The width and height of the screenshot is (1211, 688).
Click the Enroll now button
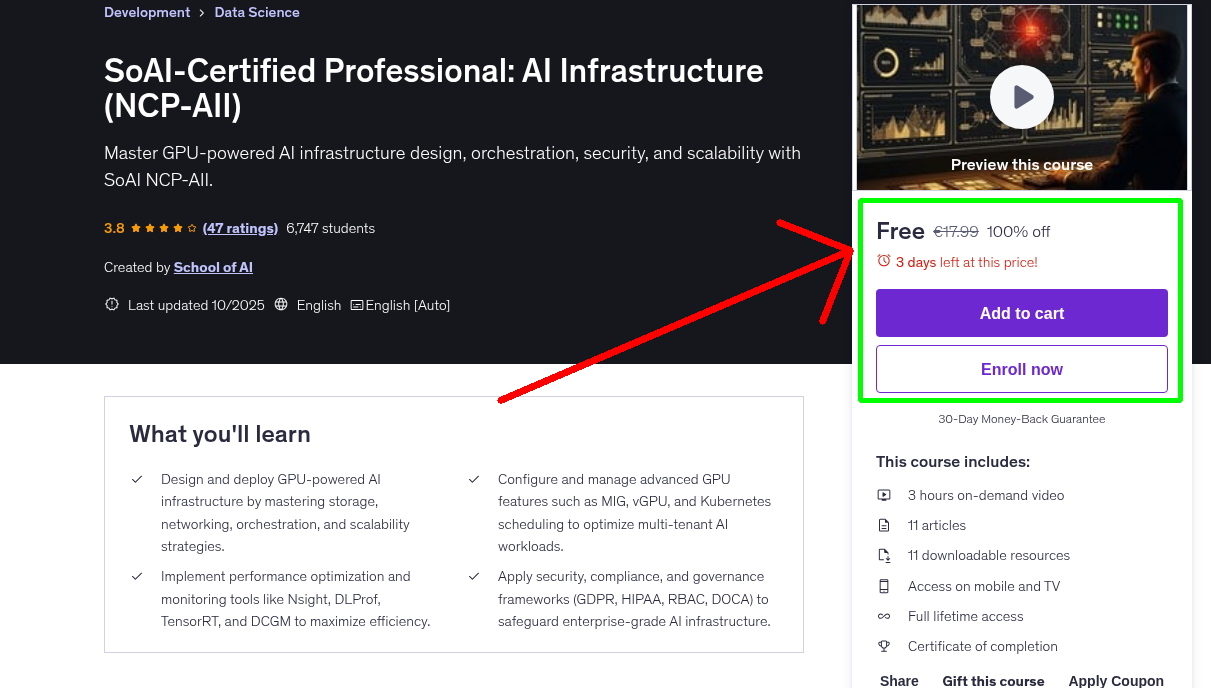pos(1021,368)
